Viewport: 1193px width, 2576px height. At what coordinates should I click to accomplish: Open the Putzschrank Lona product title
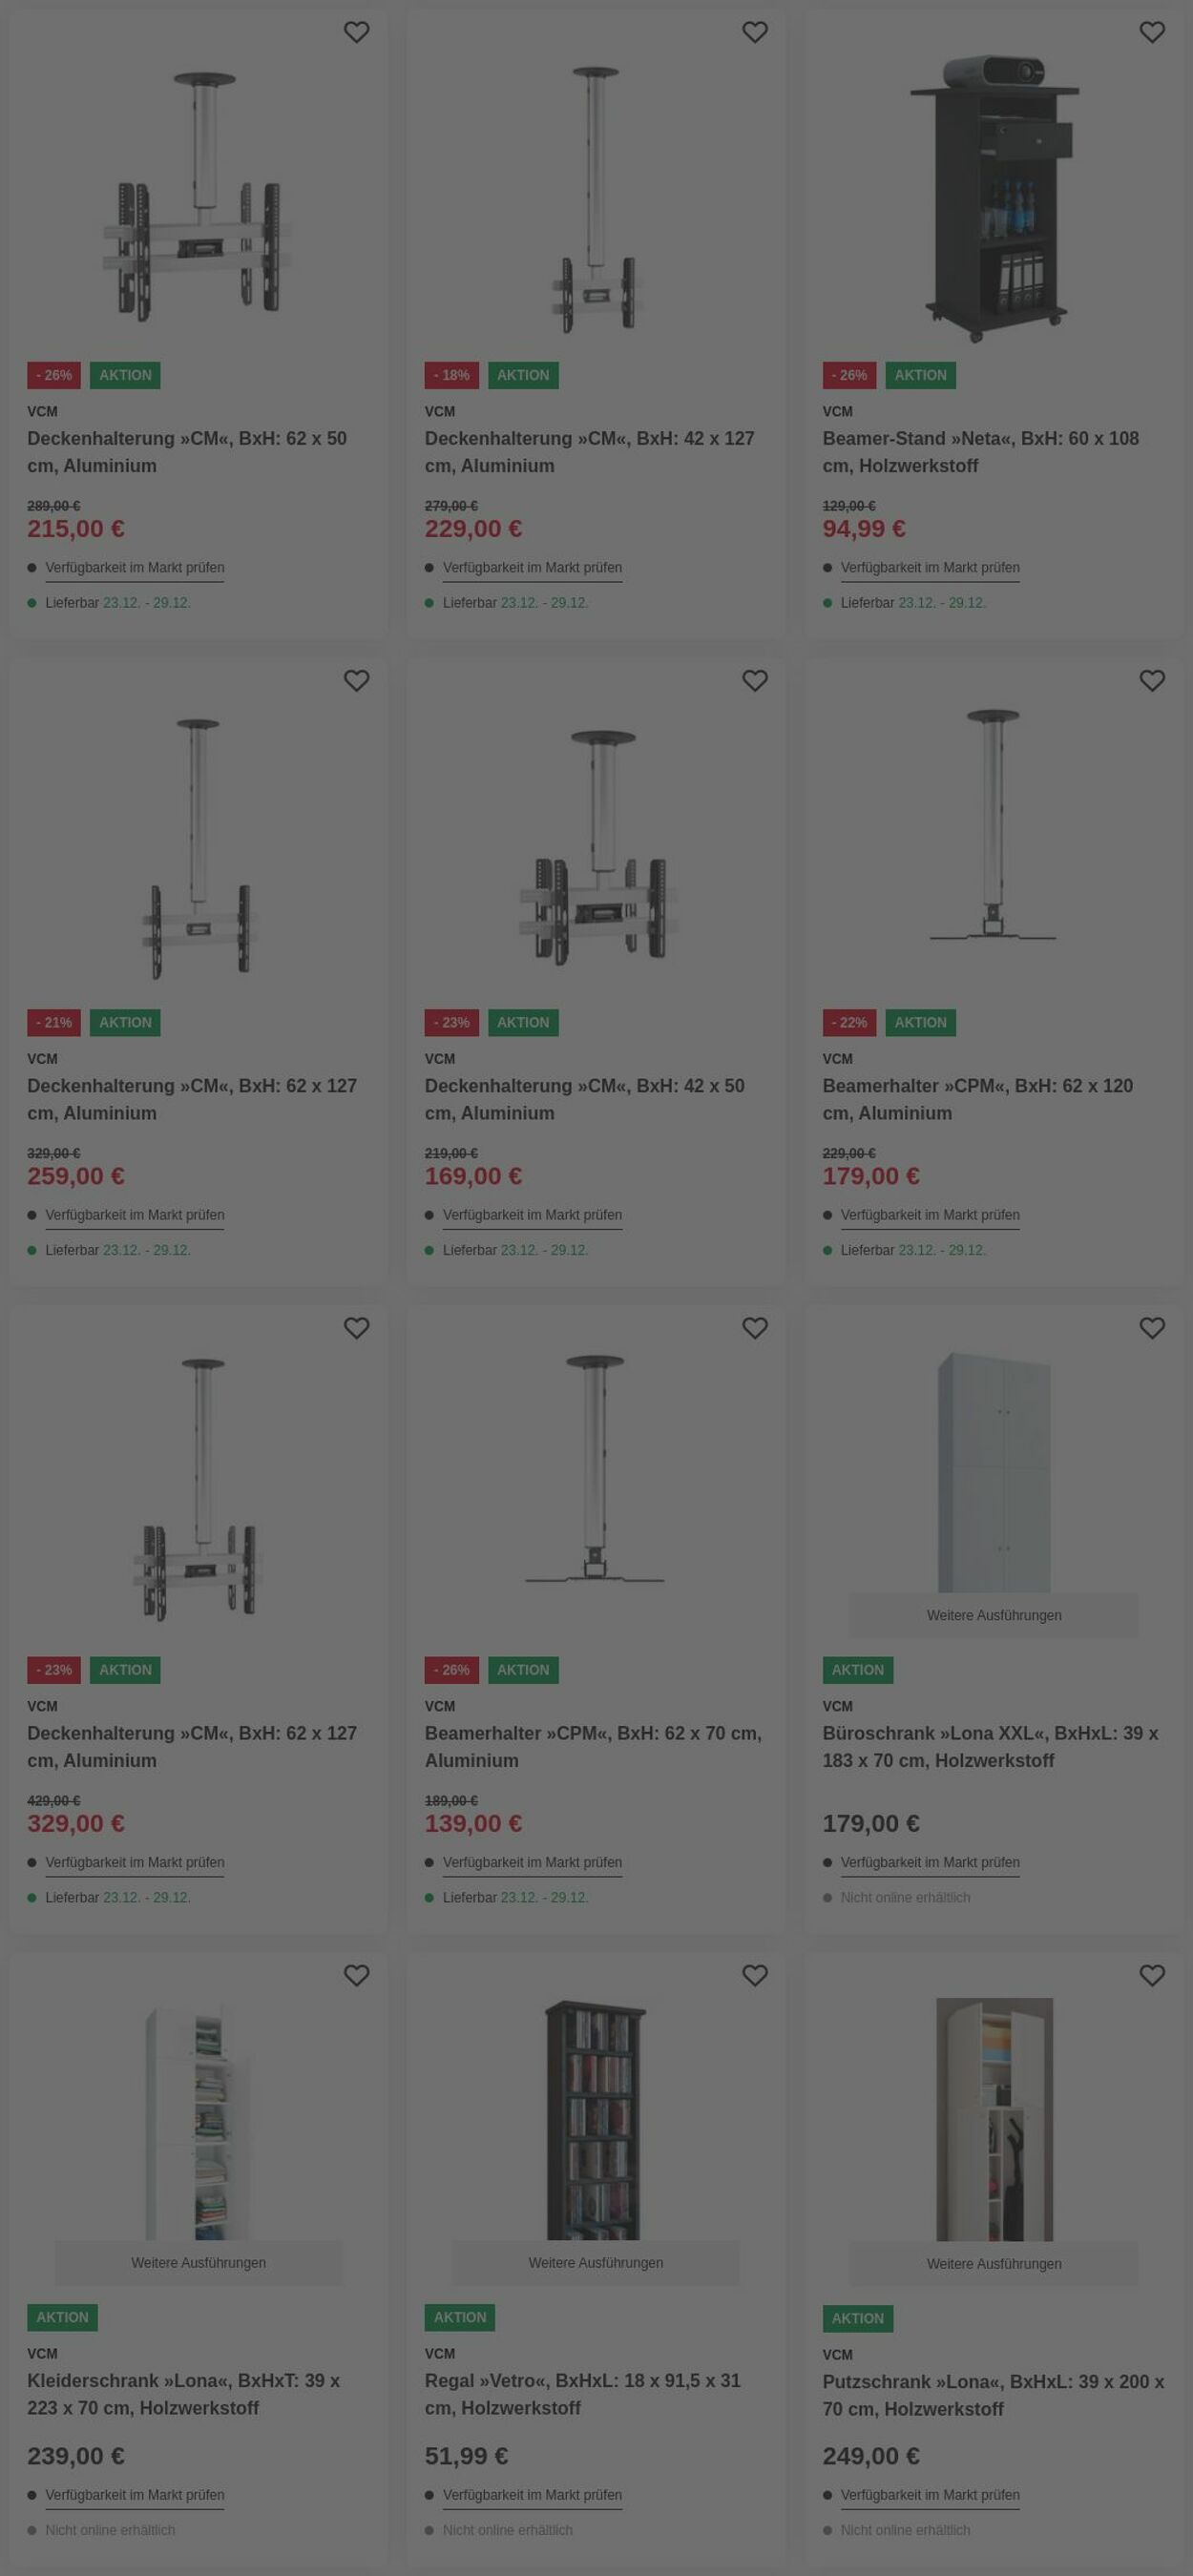(992, 2395)
